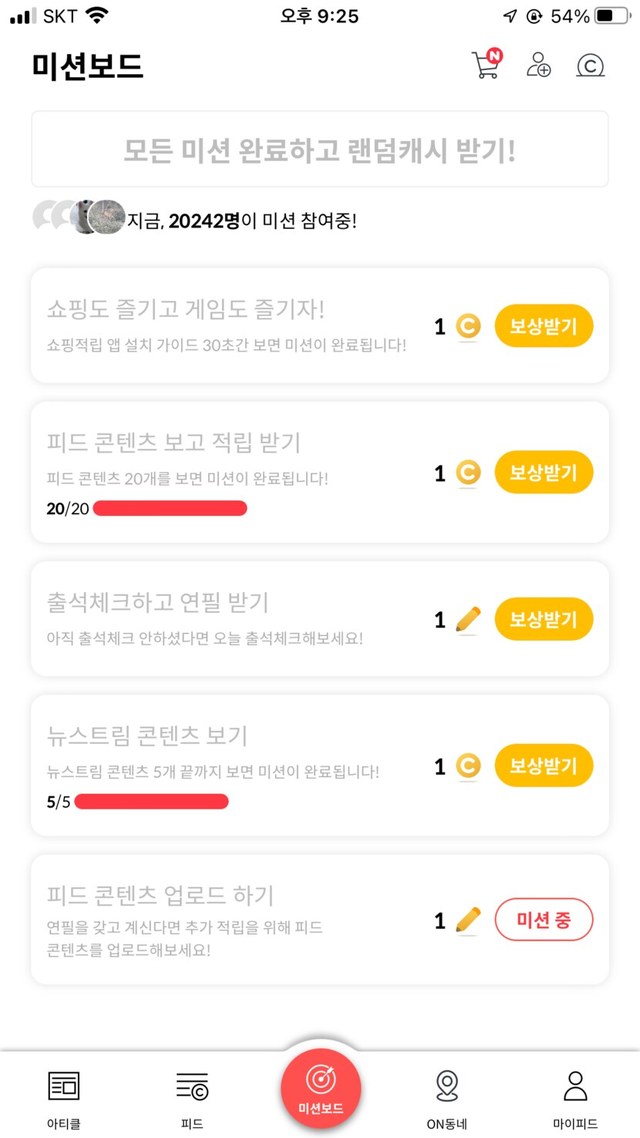Open the cash coin icon in header

click(x=590, y=66)
